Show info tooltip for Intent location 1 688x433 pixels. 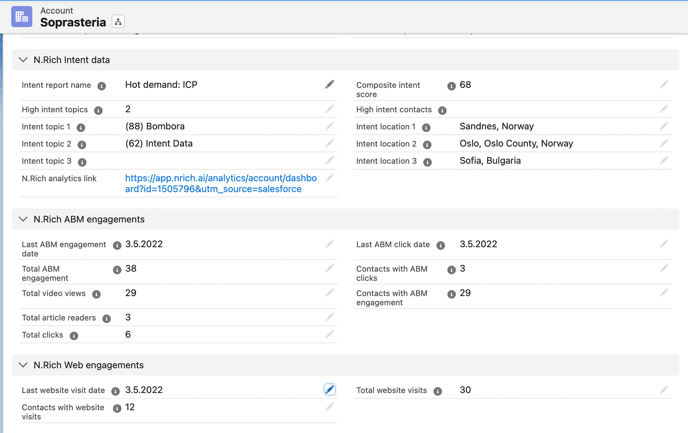pos(426,128)
